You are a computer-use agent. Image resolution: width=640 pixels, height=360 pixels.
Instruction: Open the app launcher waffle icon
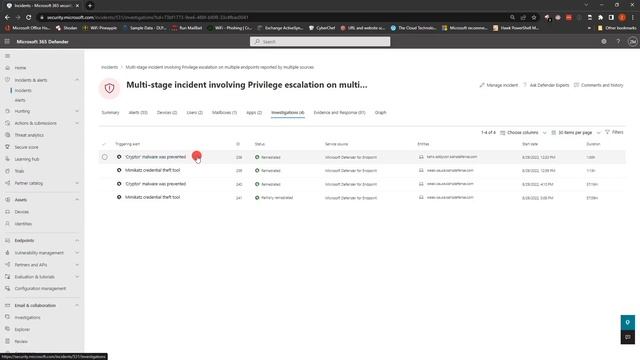coord(7,42)
